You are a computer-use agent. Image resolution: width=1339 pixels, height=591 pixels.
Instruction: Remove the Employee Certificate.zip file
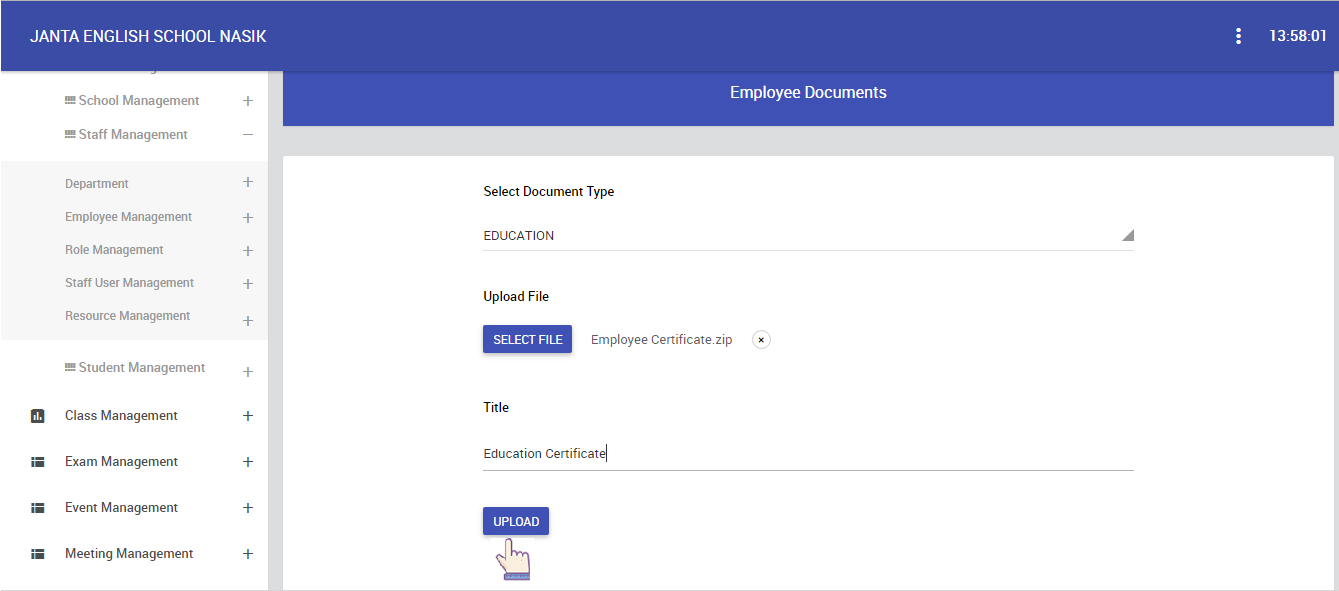[761, 340]
